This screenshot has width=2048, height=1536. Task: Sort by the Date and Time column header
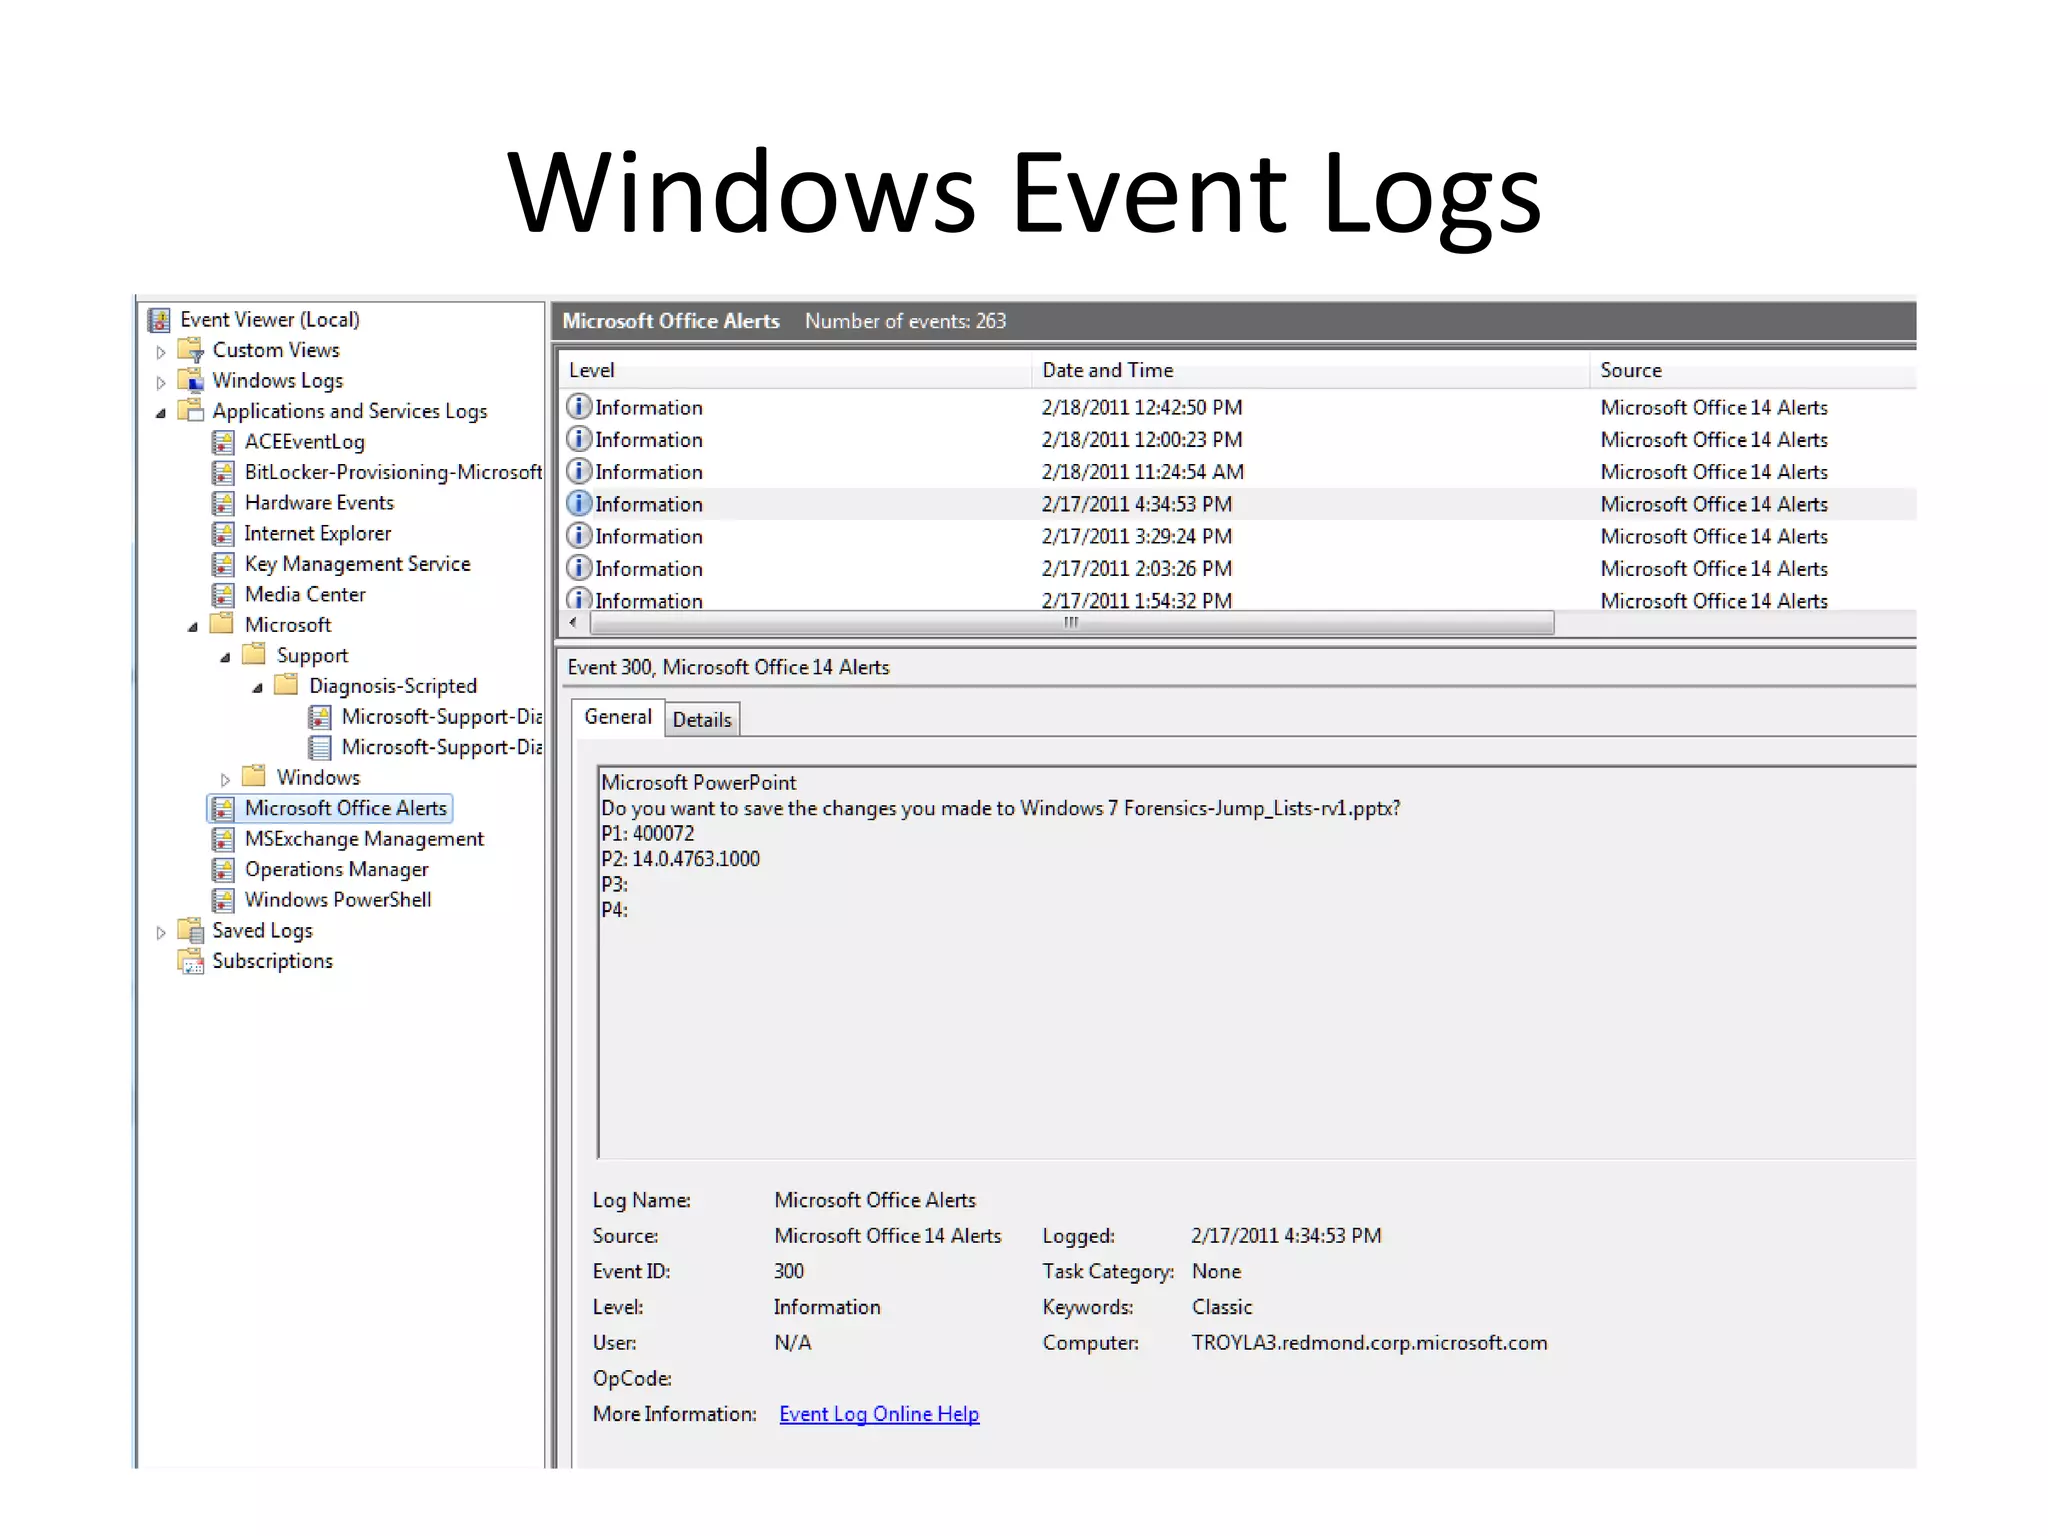(x=1310, y=370)
